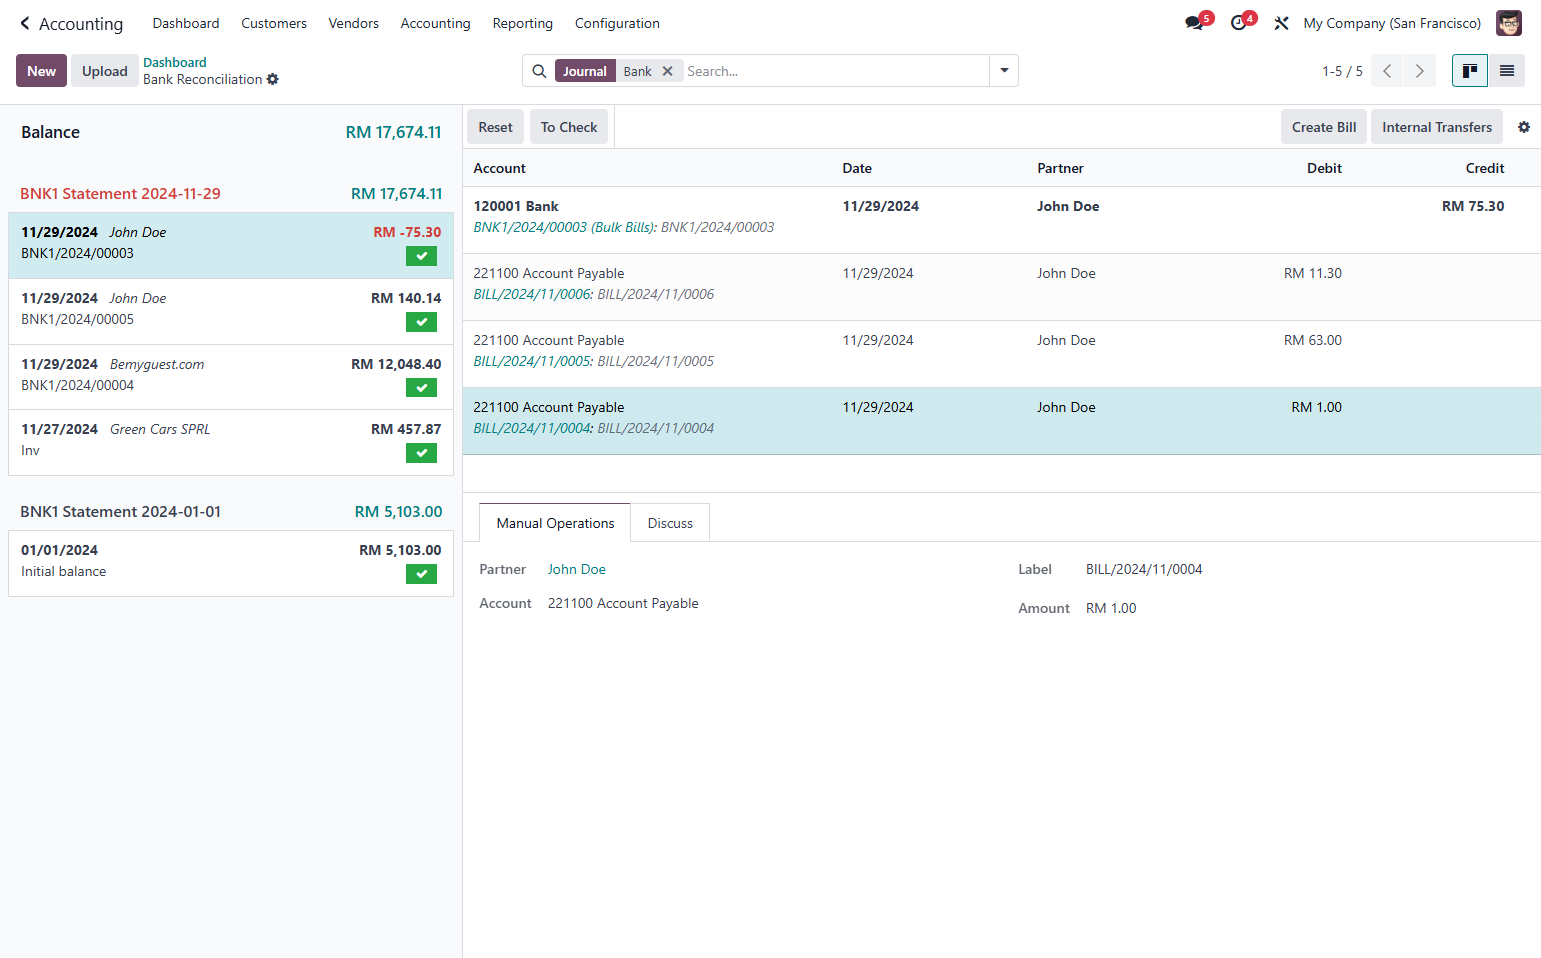Click green check on BNK1/2024/00005 line
Screen dimensions: 1541x958
(421, 322)
